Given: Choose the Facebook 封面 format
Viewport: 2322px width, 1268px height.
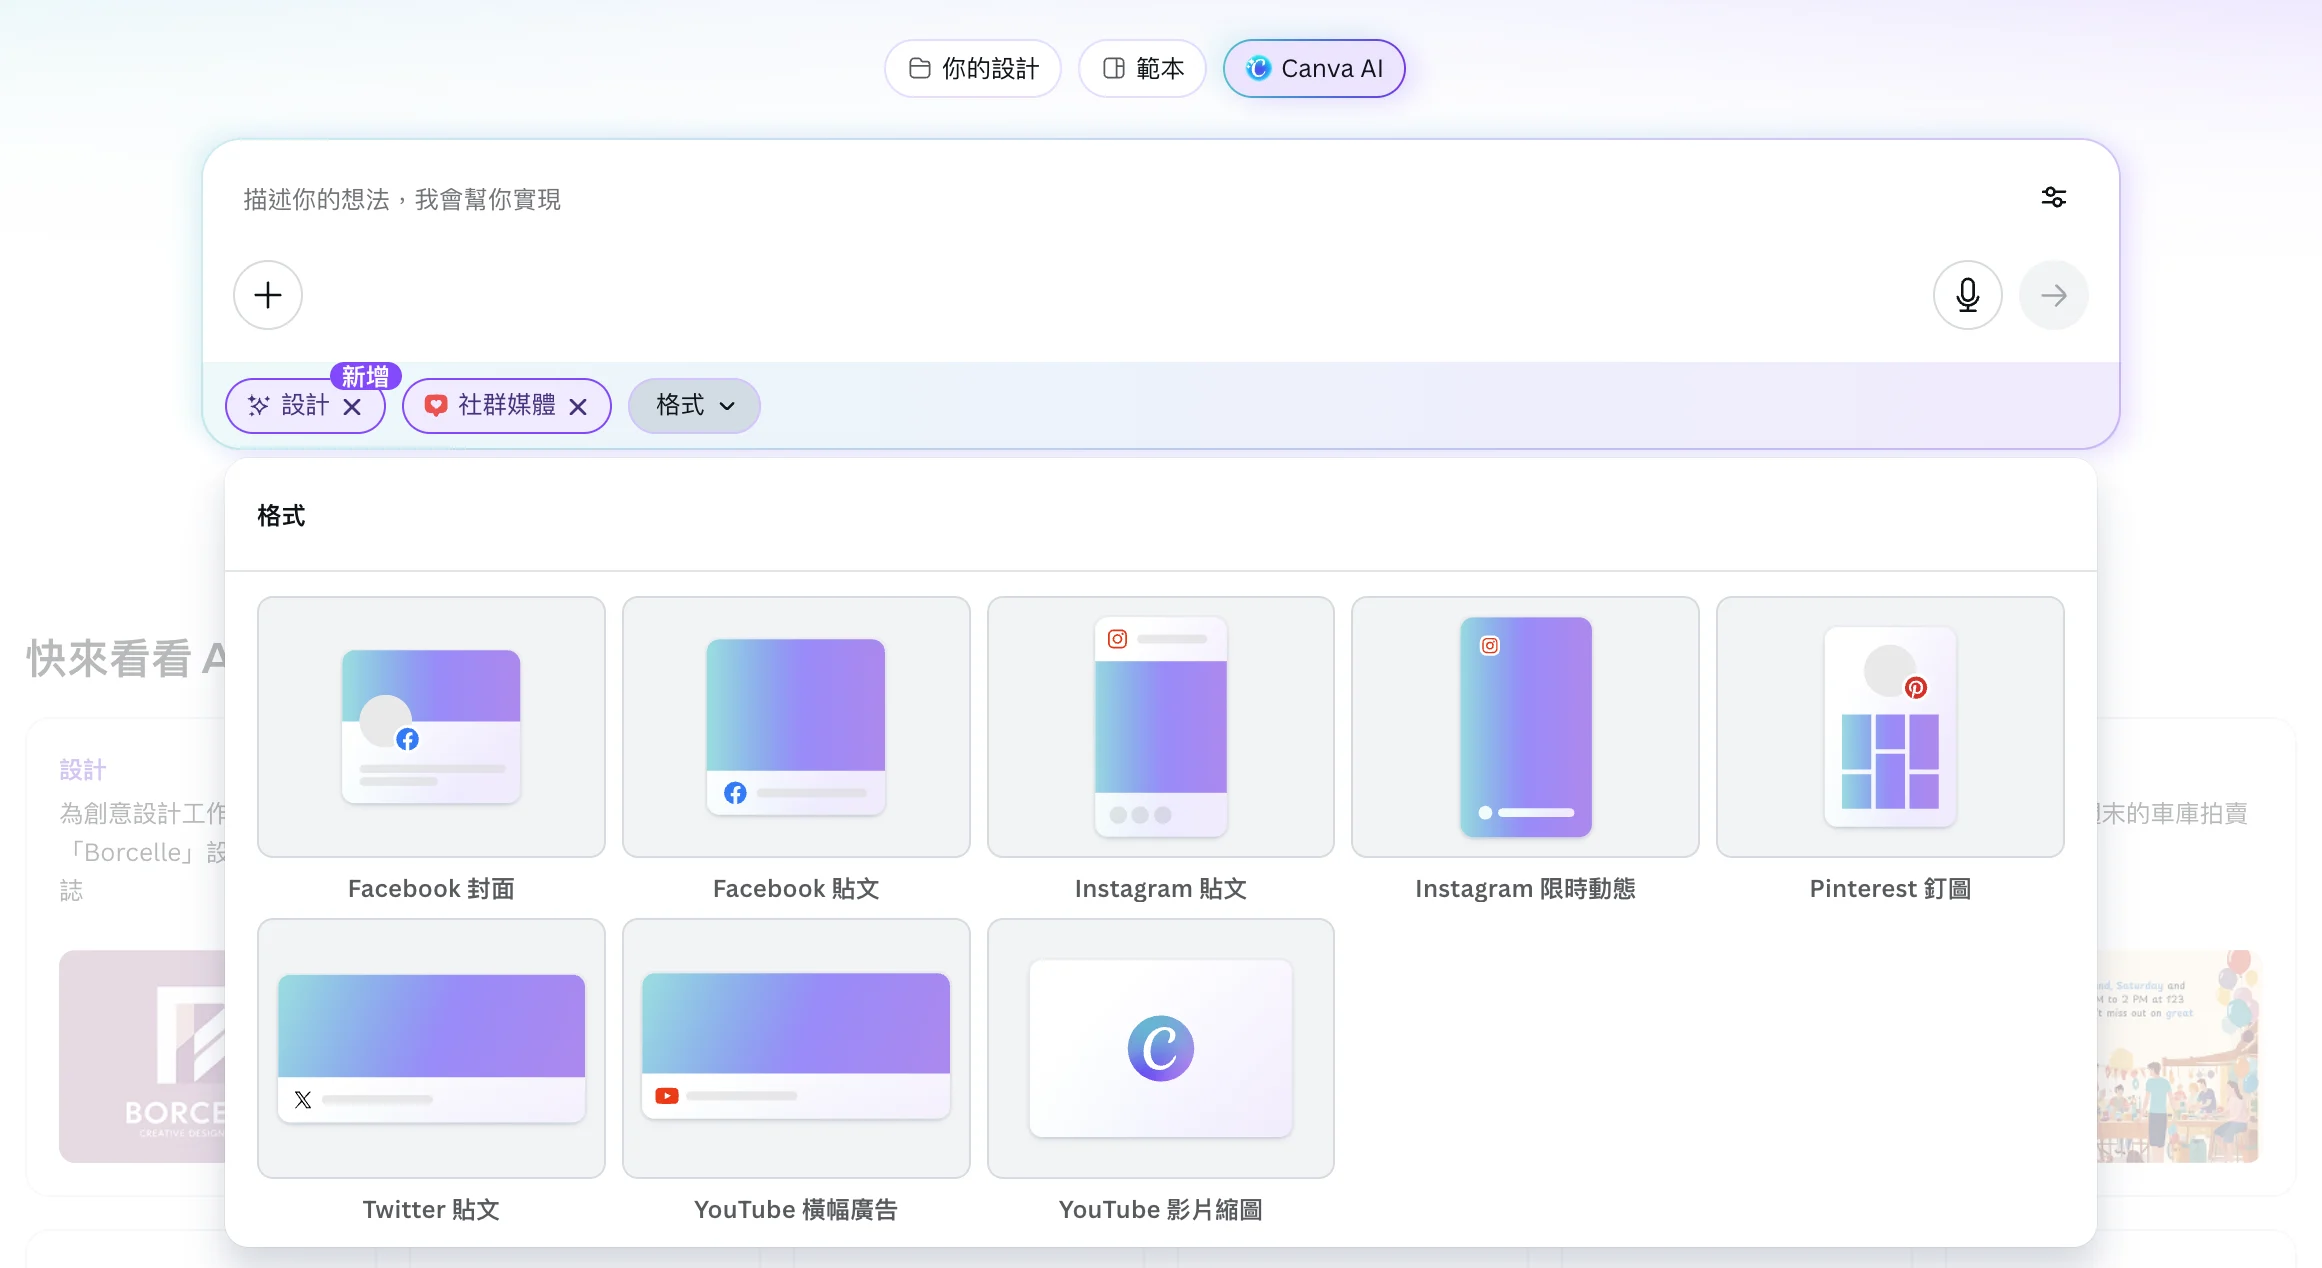Looking at the screenshot, I should (x=431, y=728).
